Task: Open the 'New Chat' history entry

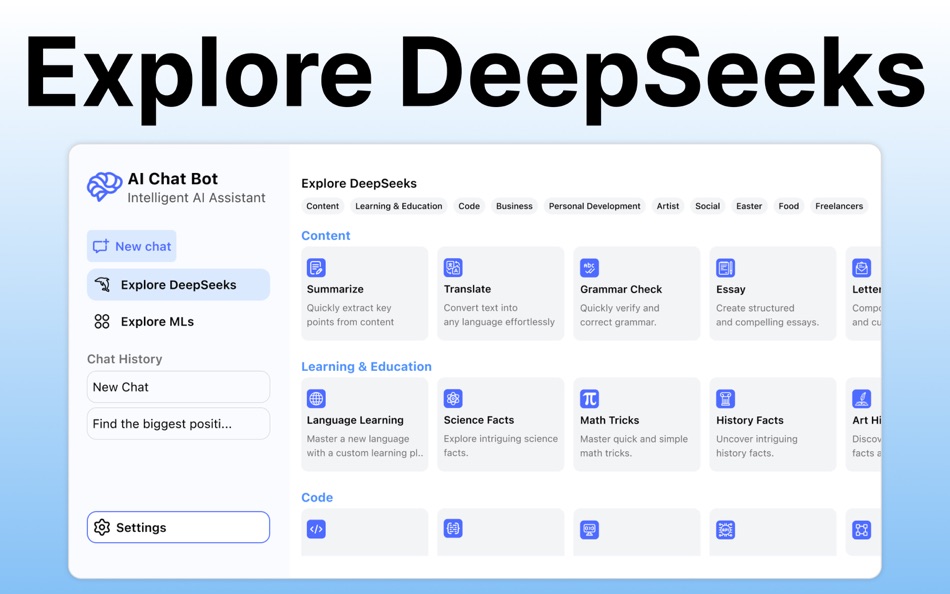Action: pos(178,387)
